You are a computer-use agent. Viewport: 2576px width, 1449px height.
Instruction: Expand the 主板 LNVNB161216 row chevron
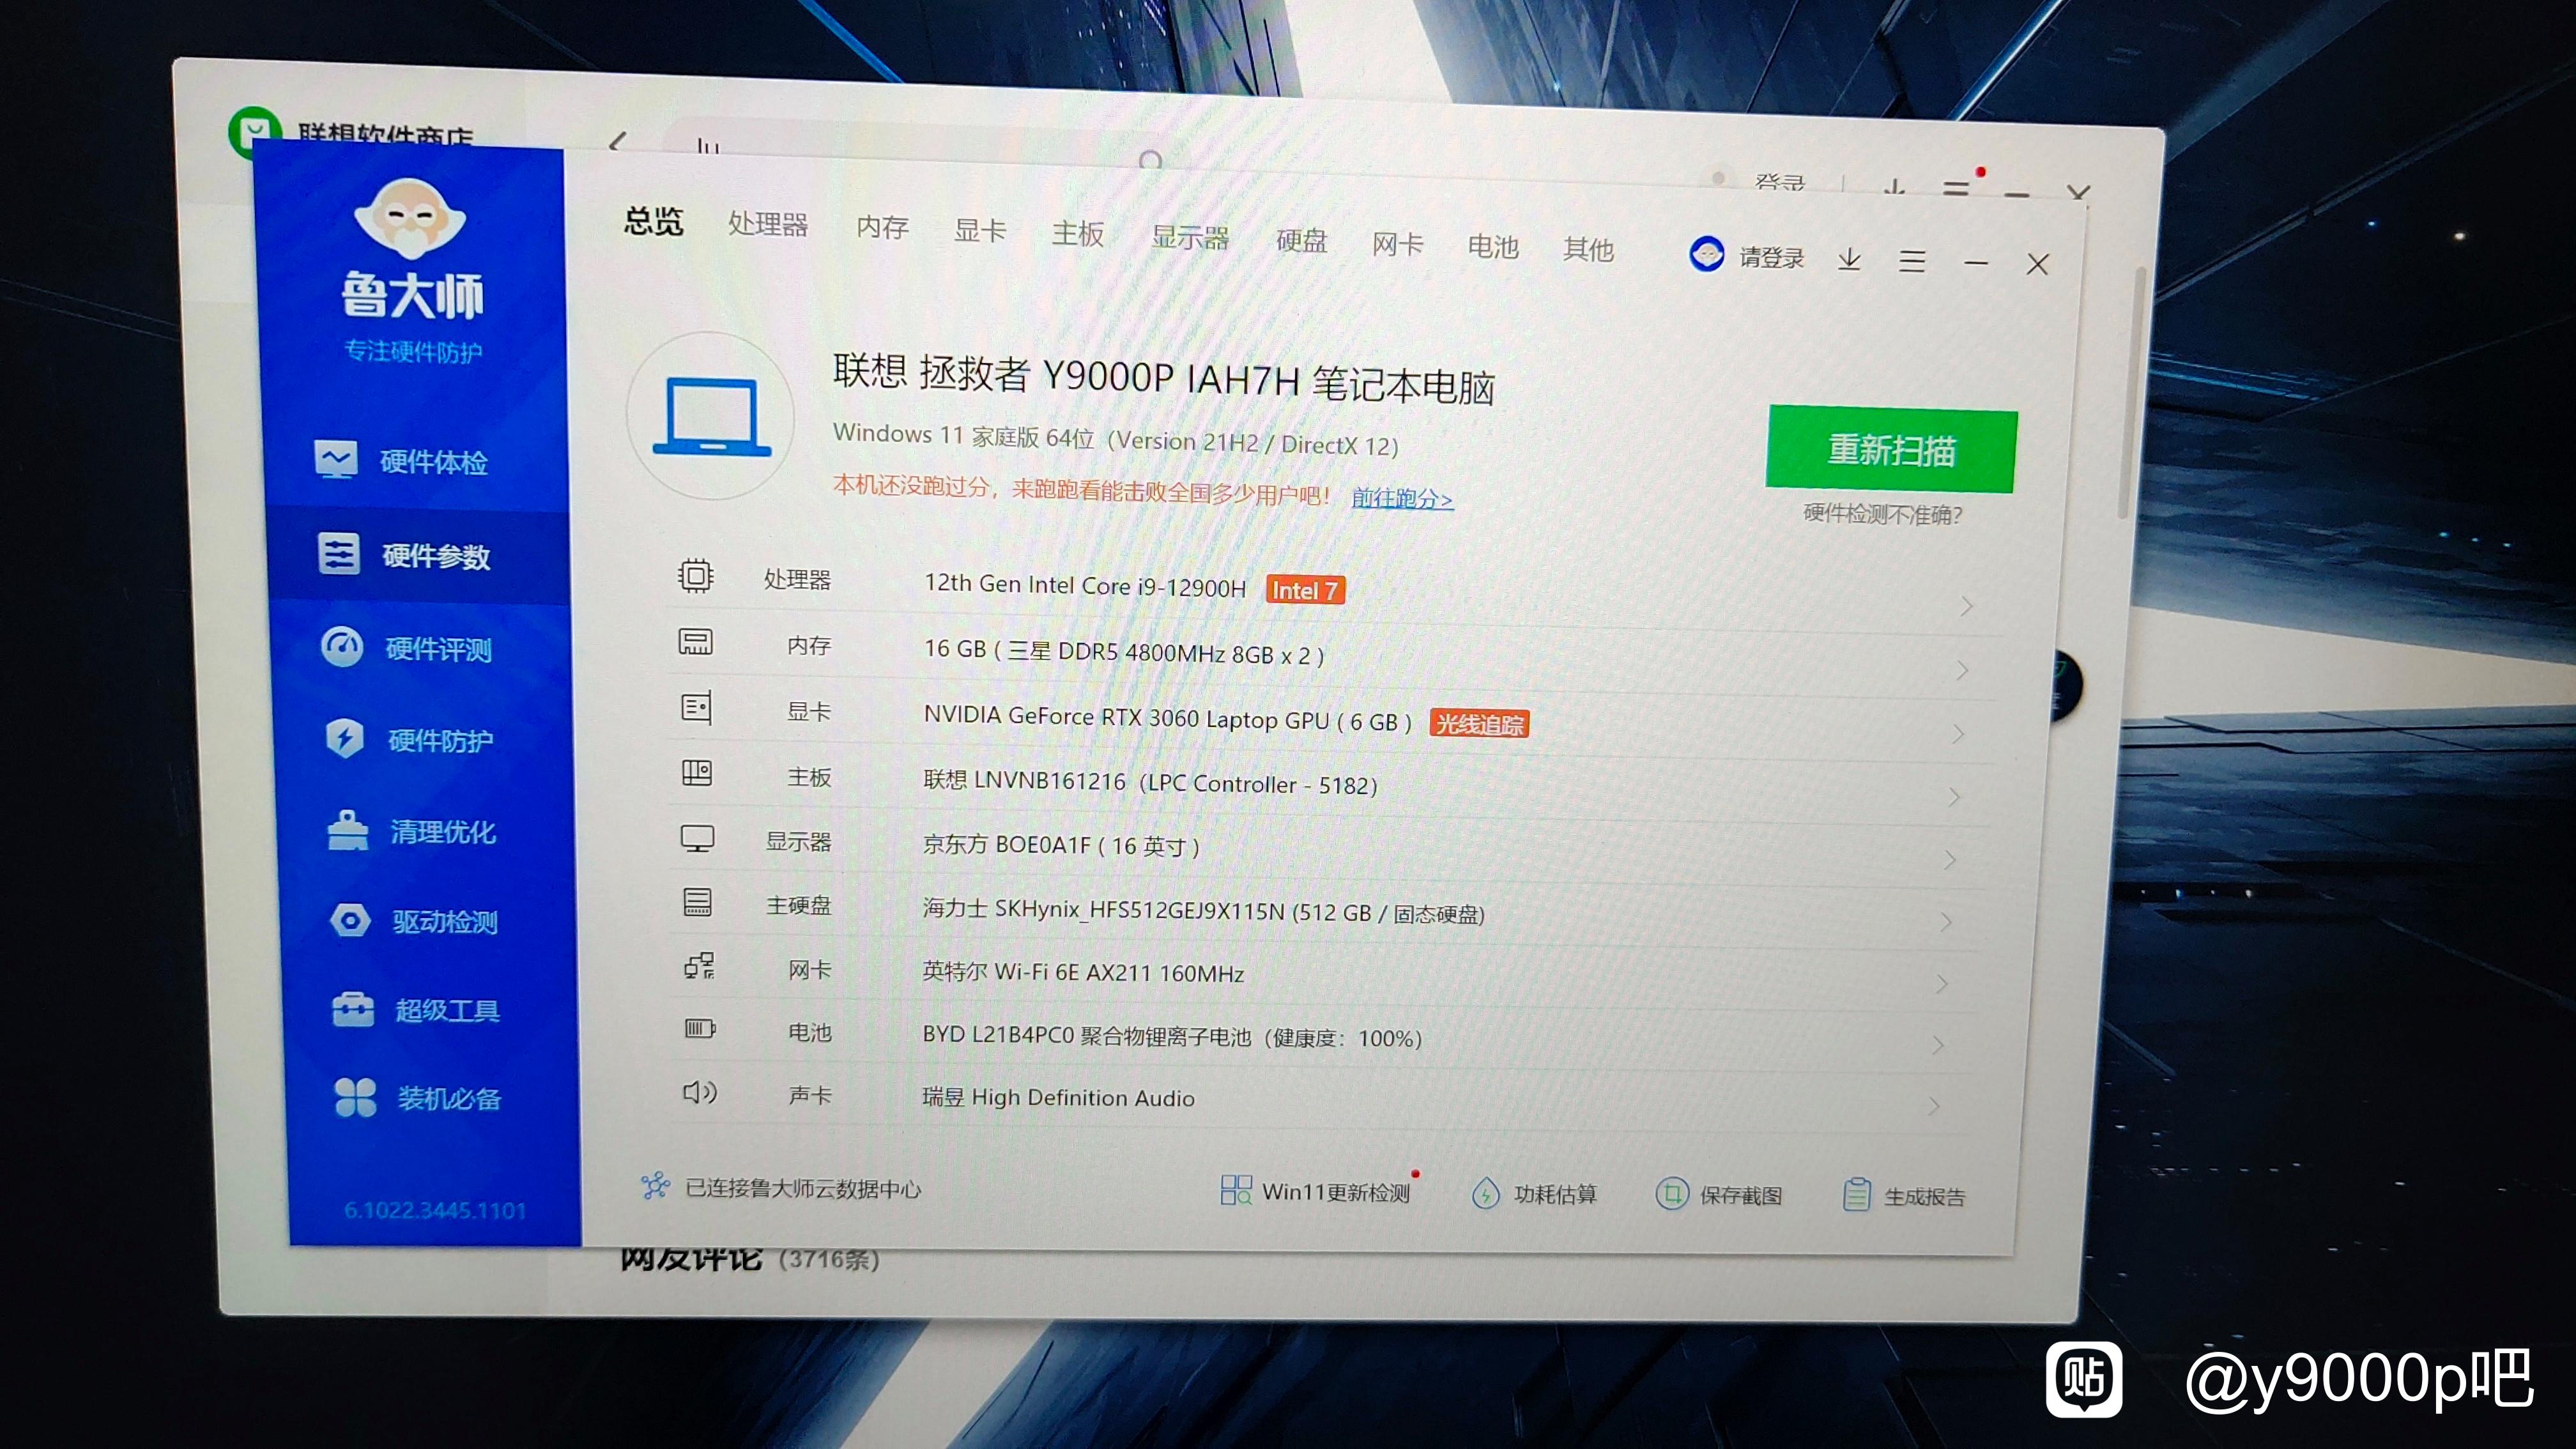[x=1954, y=797]
